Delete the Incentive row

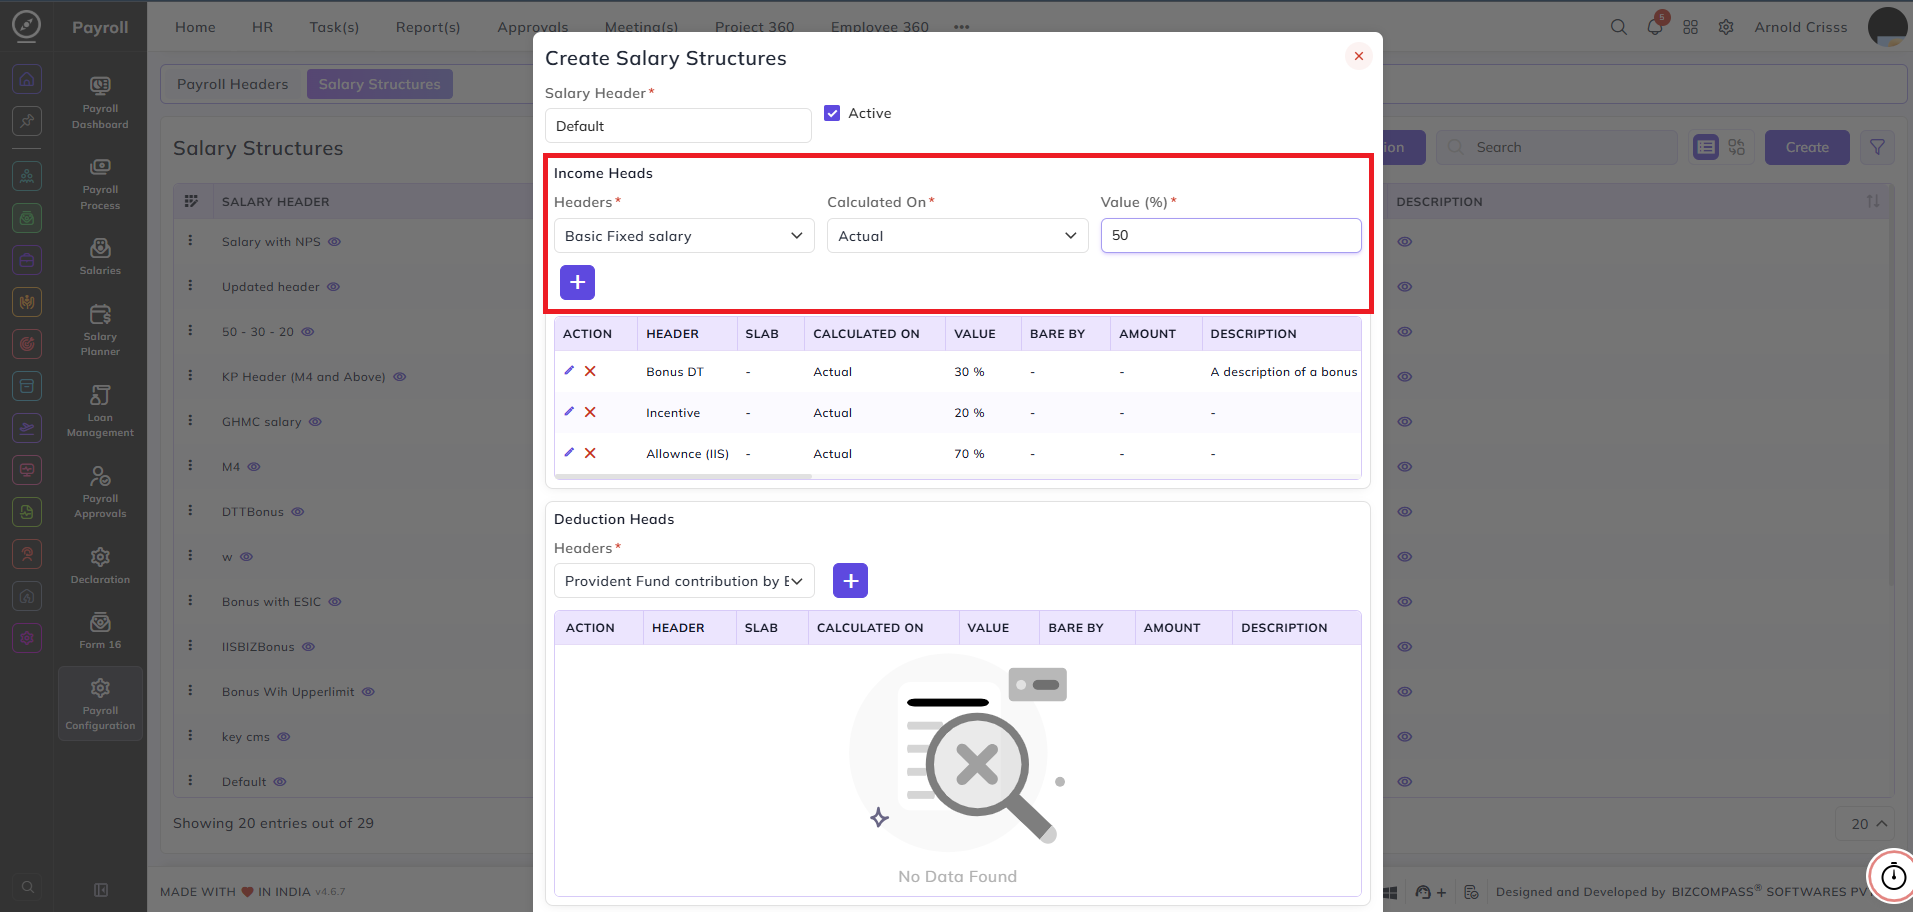point(590,412)
